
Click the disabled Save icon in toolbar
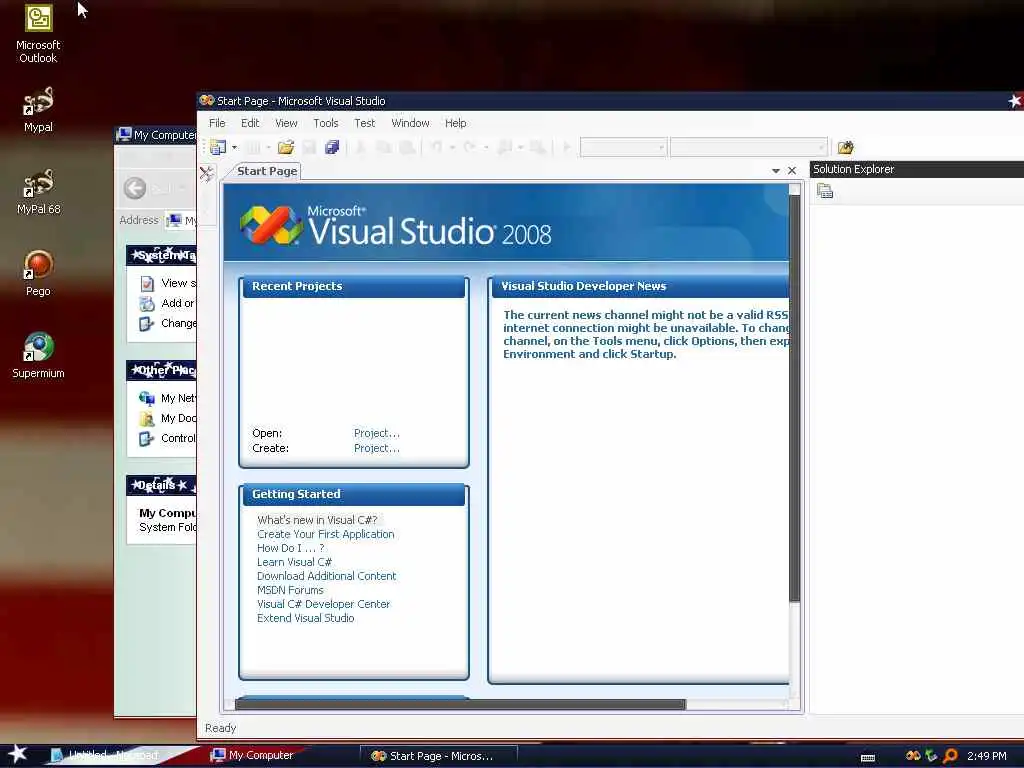[x=309, y=148]
